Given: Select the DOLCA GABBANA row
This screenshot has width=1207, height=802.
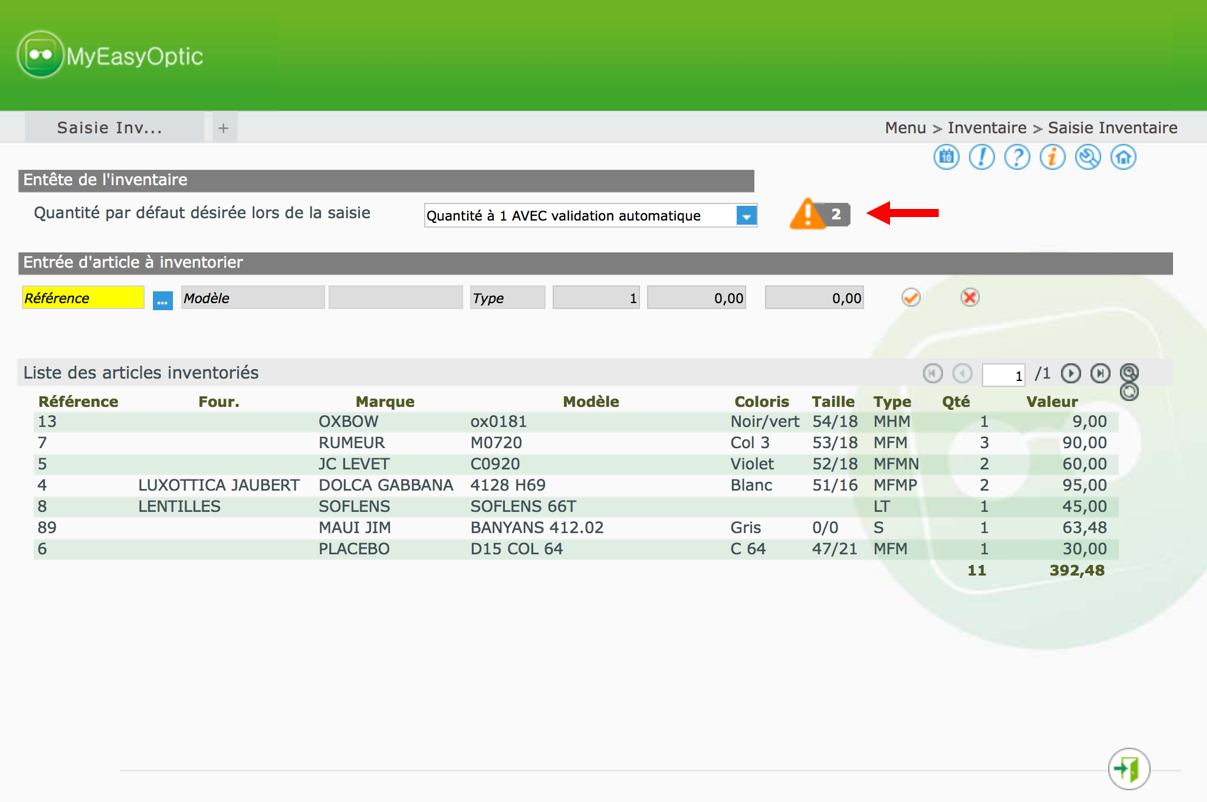Looking at the screenshot, I should pos(576,485).
